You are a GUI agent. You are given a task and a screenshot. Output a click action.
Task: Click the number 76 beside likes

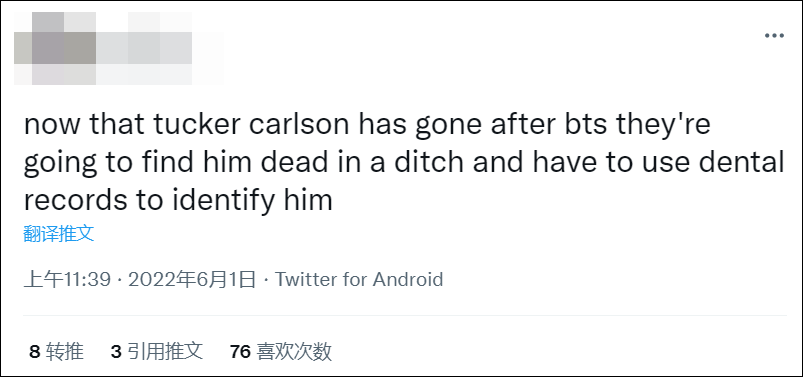point(240,352)
